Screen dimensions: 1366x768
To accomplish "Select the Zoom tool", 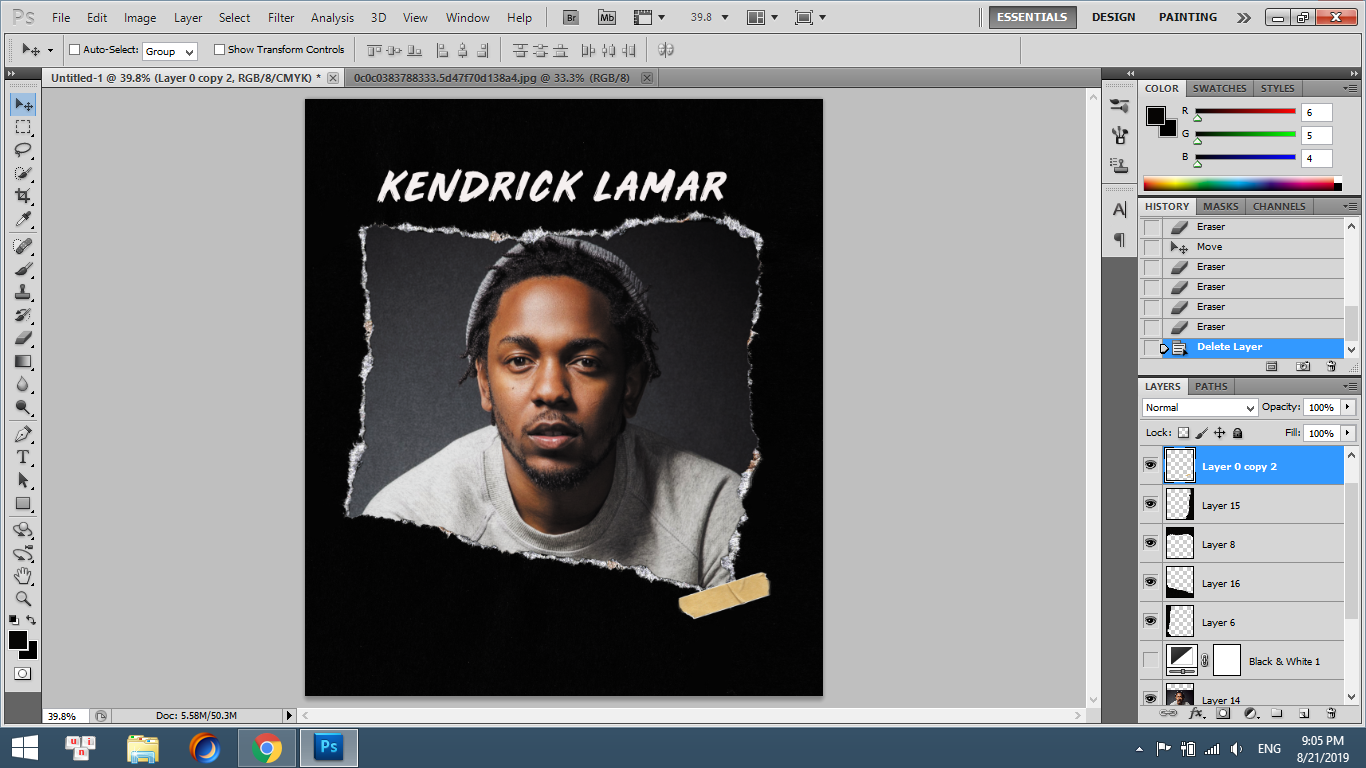I will 23,599.
